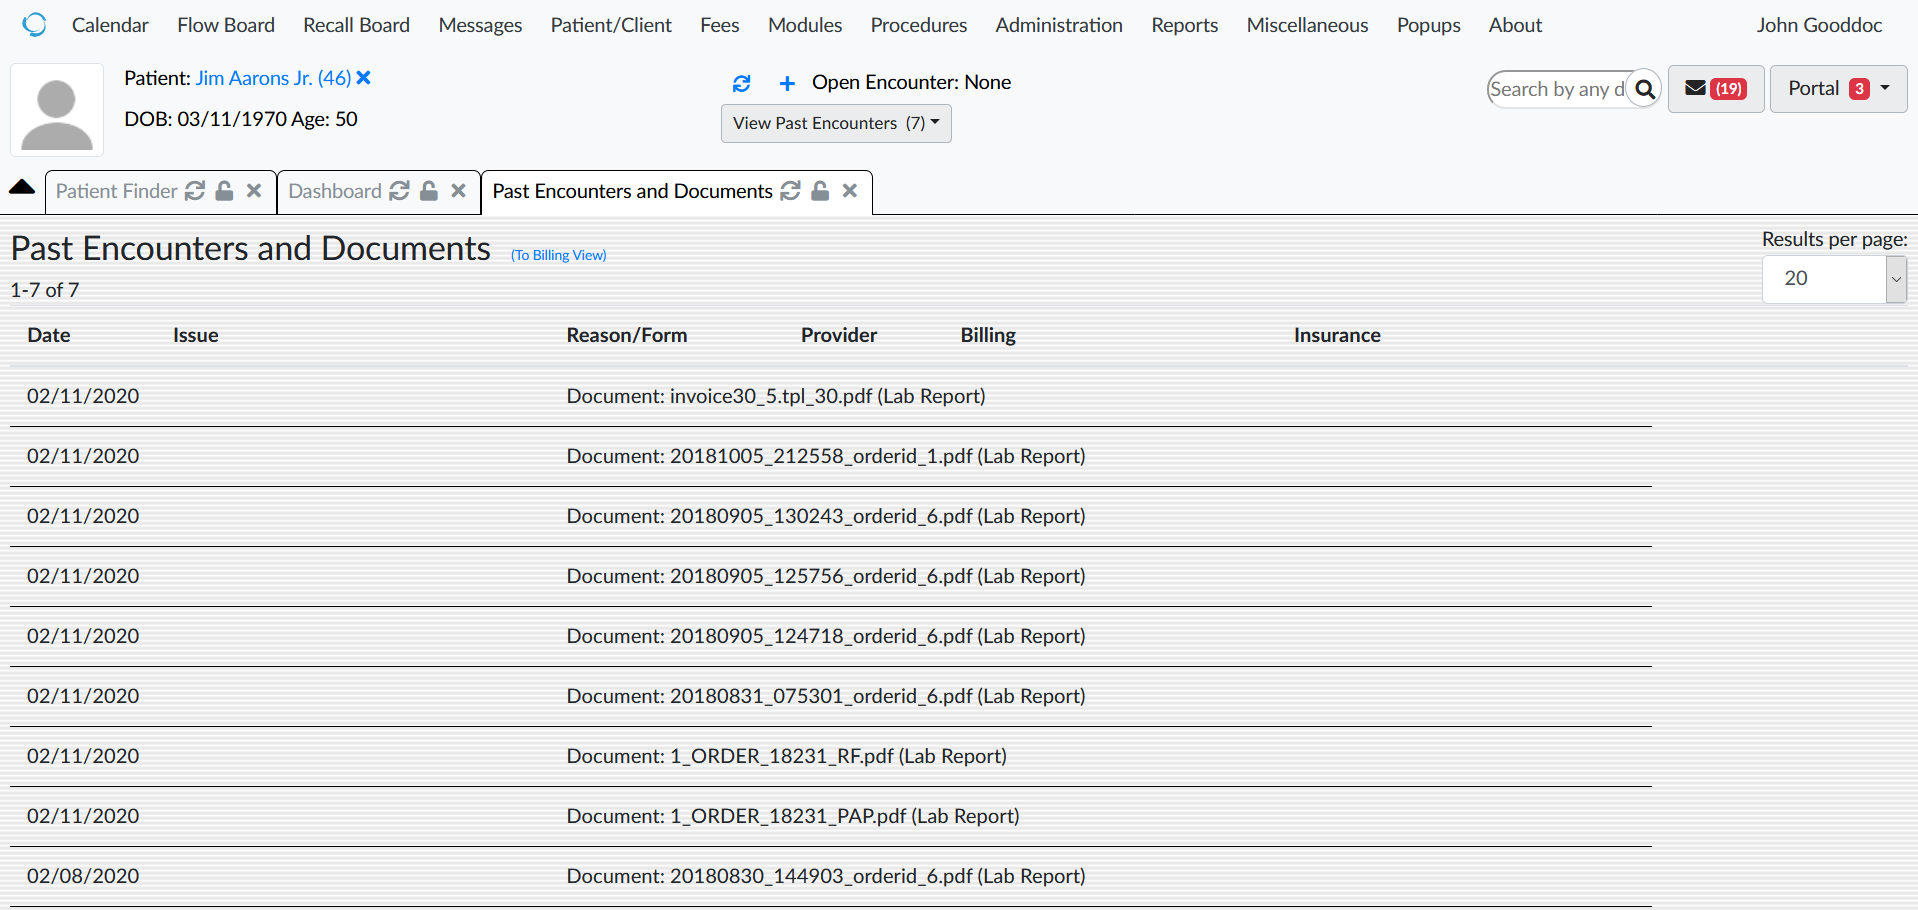Open the View Past Encounters dropdown
1918x910 pixels.
tap(836, 123)
